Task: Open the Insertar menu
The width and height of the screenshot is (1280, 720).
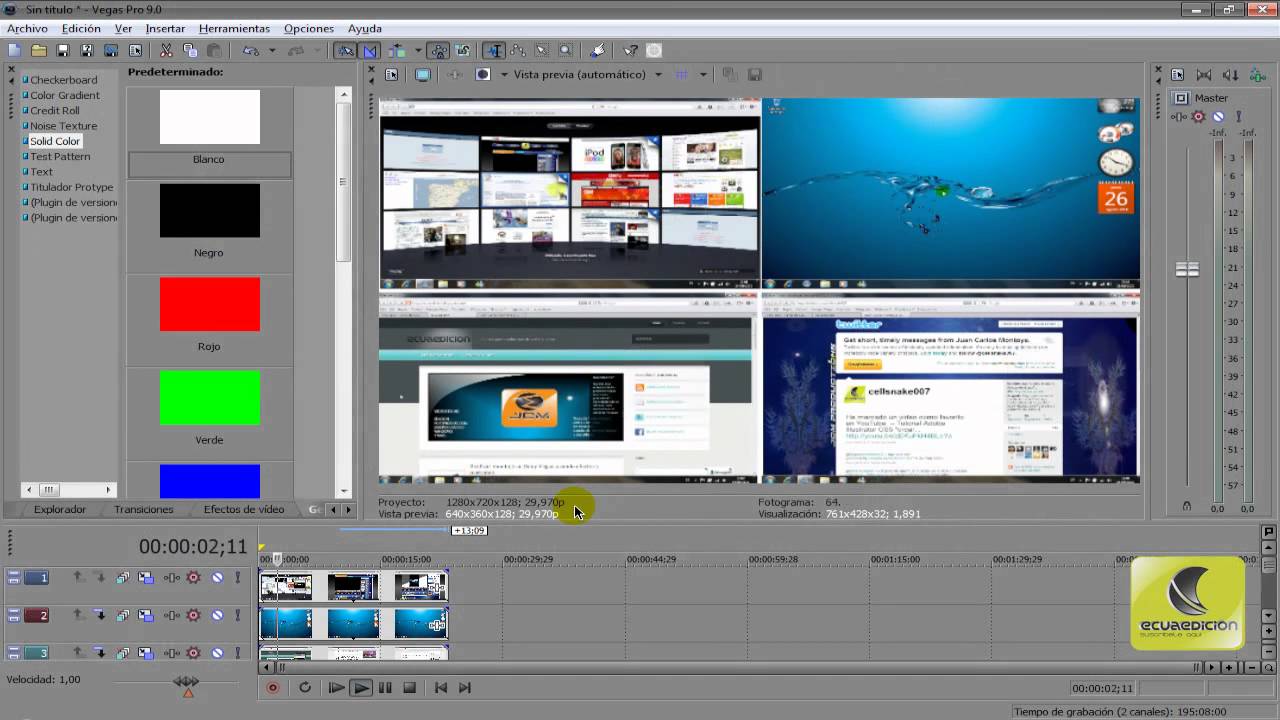Action: (x=165, y=28)
